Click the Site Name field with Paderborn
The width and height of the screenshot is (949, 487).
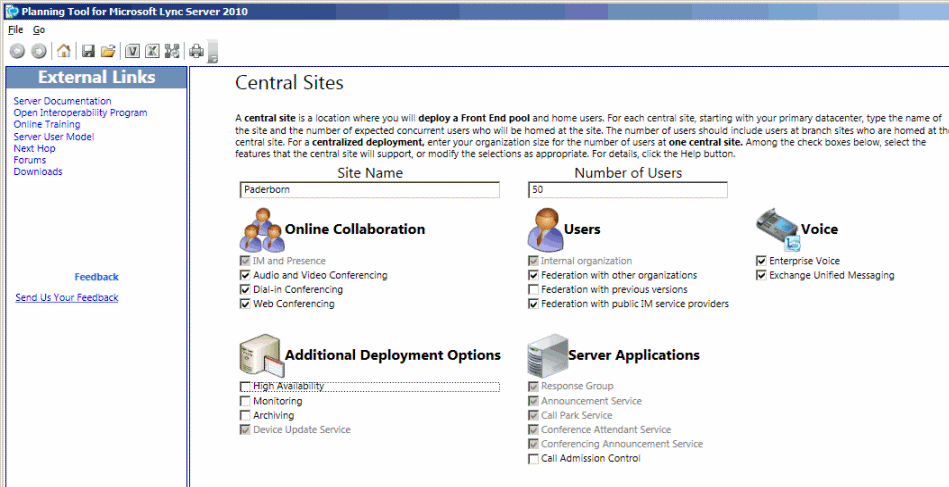point(370,190)
